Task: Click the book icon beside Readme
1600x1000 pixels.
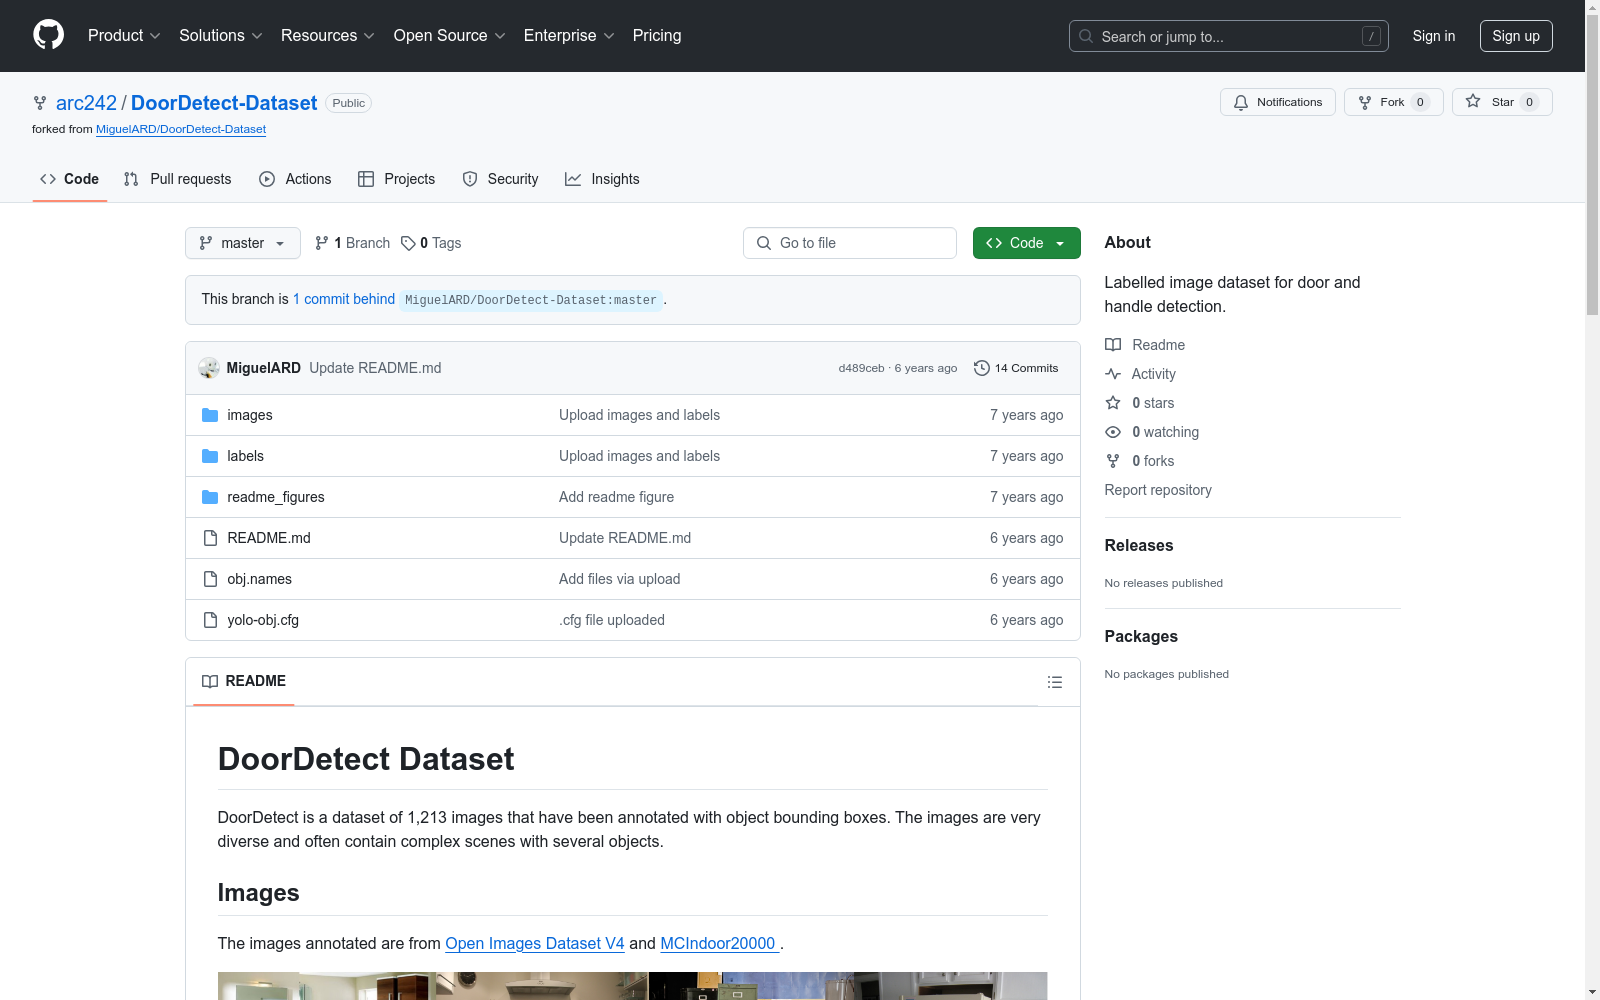Action: click(x=1113, y=345)
